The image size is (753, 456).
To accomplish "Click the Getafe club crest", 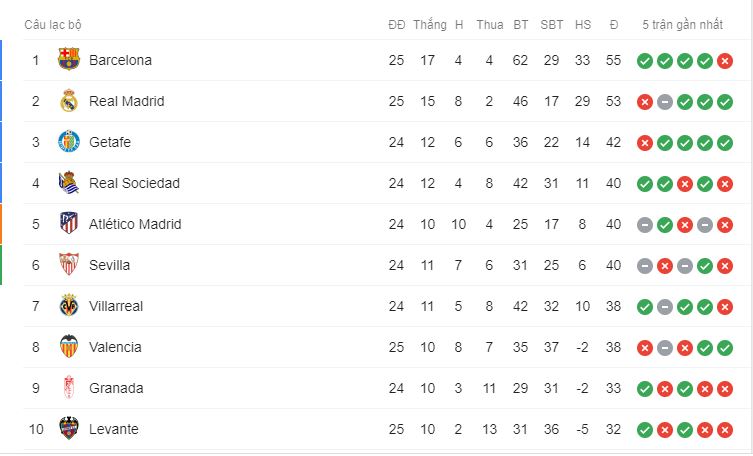I will point(69,142).
